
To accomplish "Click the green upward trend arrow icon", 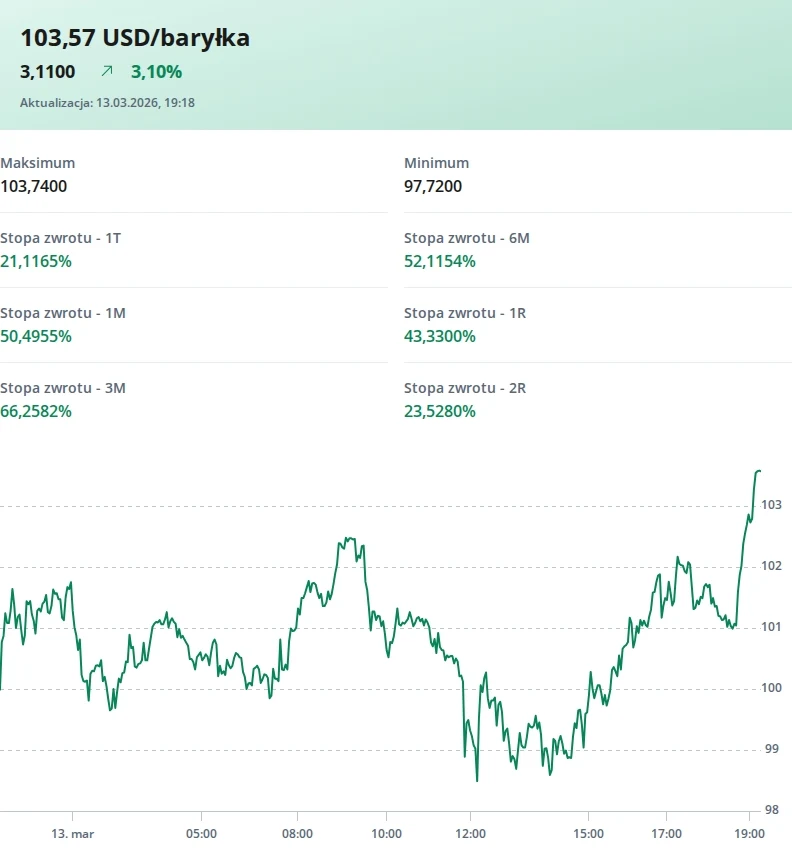I will 107,71.
